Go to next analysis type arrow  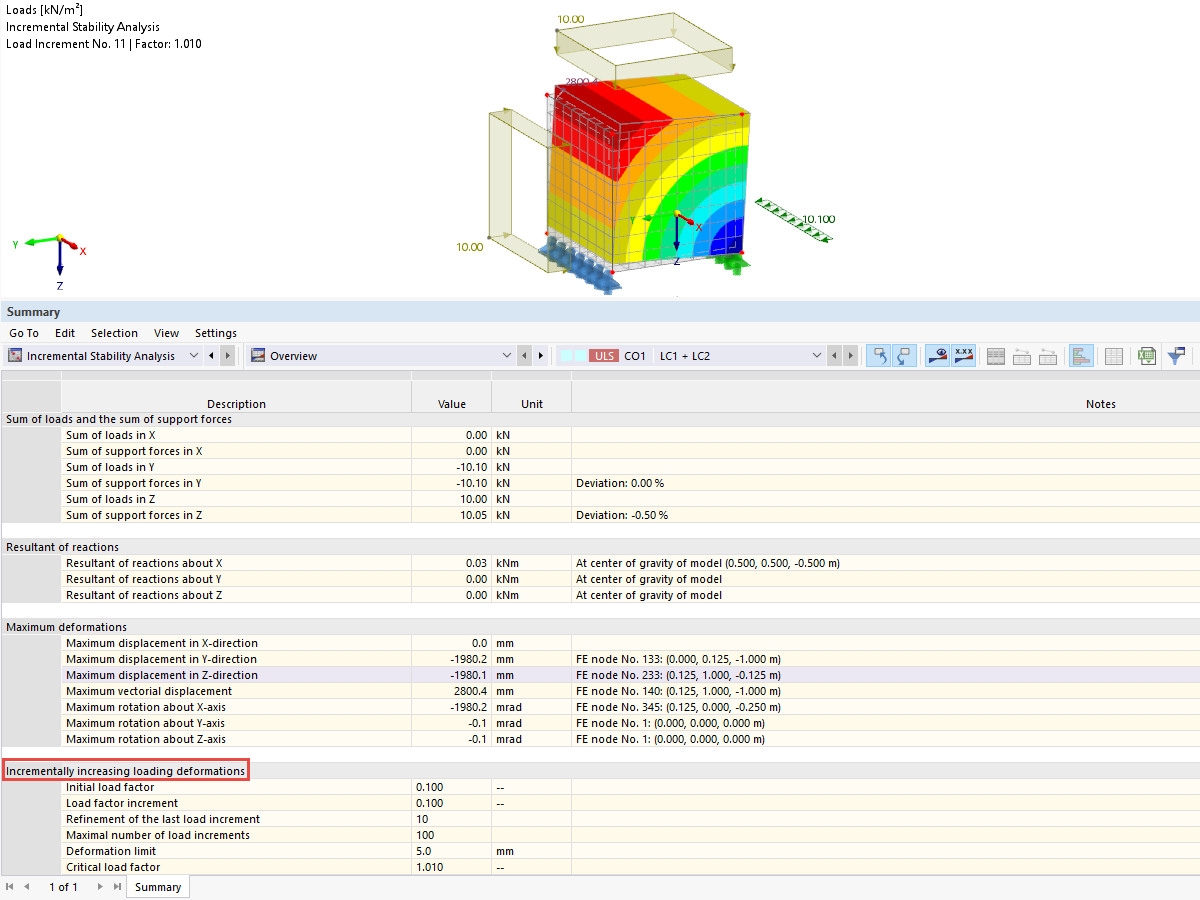click(228, 356)
